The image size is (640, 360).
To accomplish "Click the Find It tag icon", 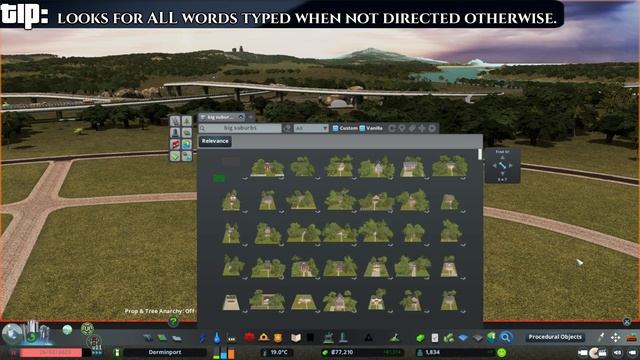I will [x=412, y=128].
